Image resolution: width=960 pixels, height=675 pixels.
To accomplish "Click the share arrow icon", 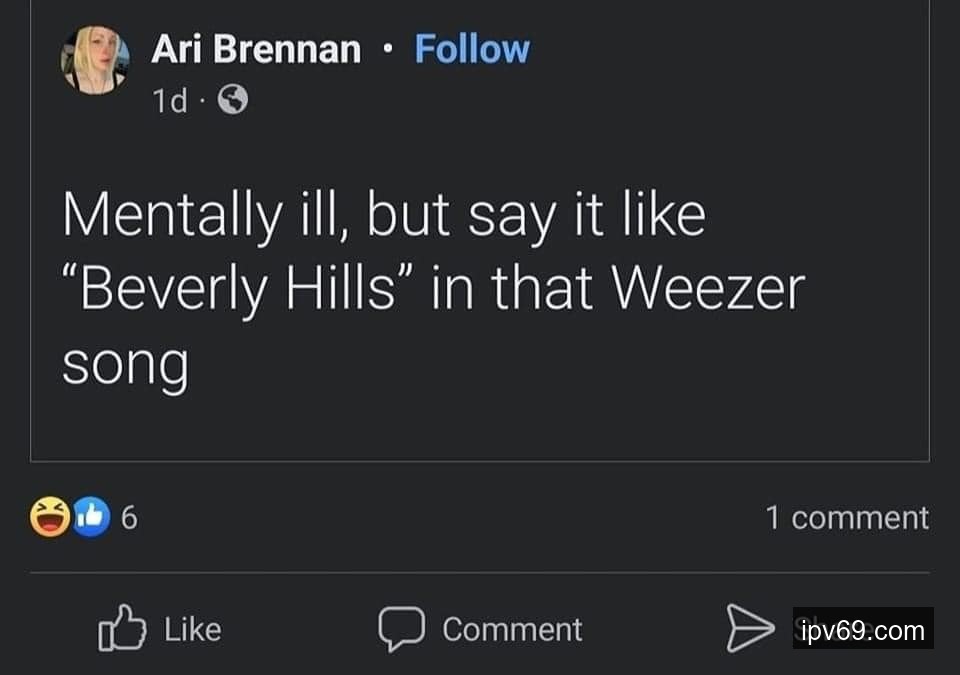I will [750, 629].
